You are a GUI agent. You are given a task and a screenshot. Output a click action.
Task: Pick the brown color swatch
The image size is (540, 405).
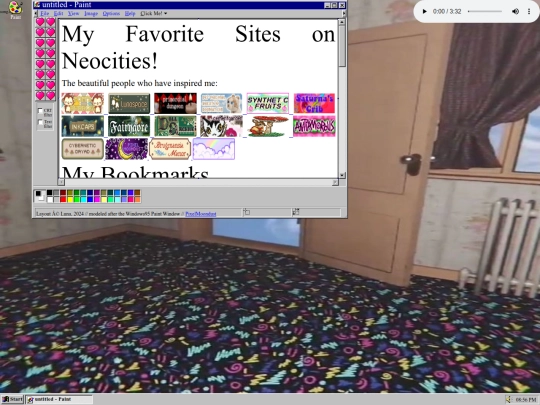[137, 193]
